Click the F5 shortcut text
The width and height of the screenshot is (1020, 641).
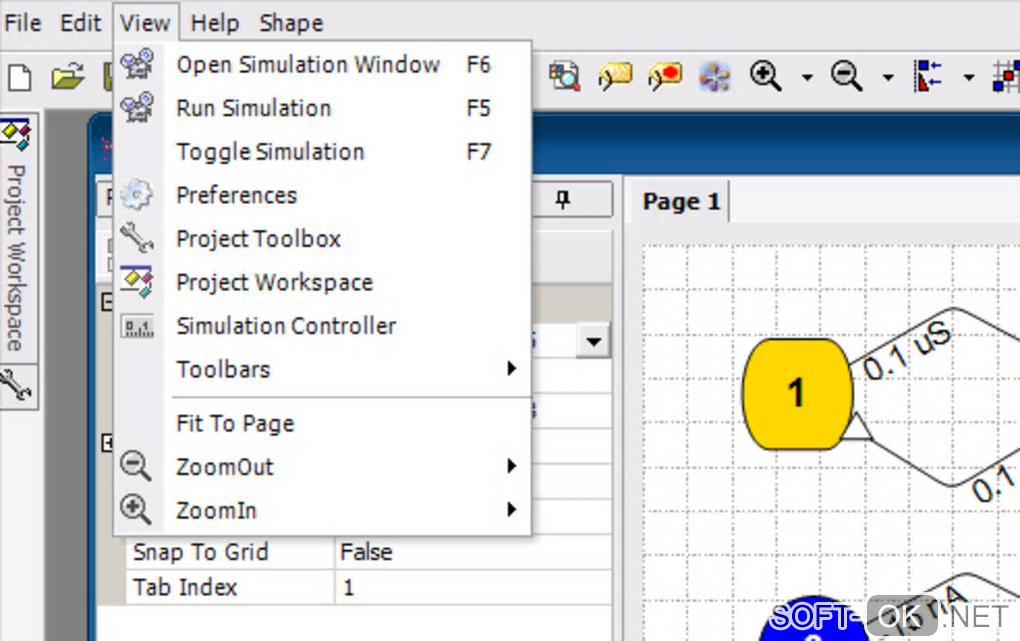click(478, 108)
